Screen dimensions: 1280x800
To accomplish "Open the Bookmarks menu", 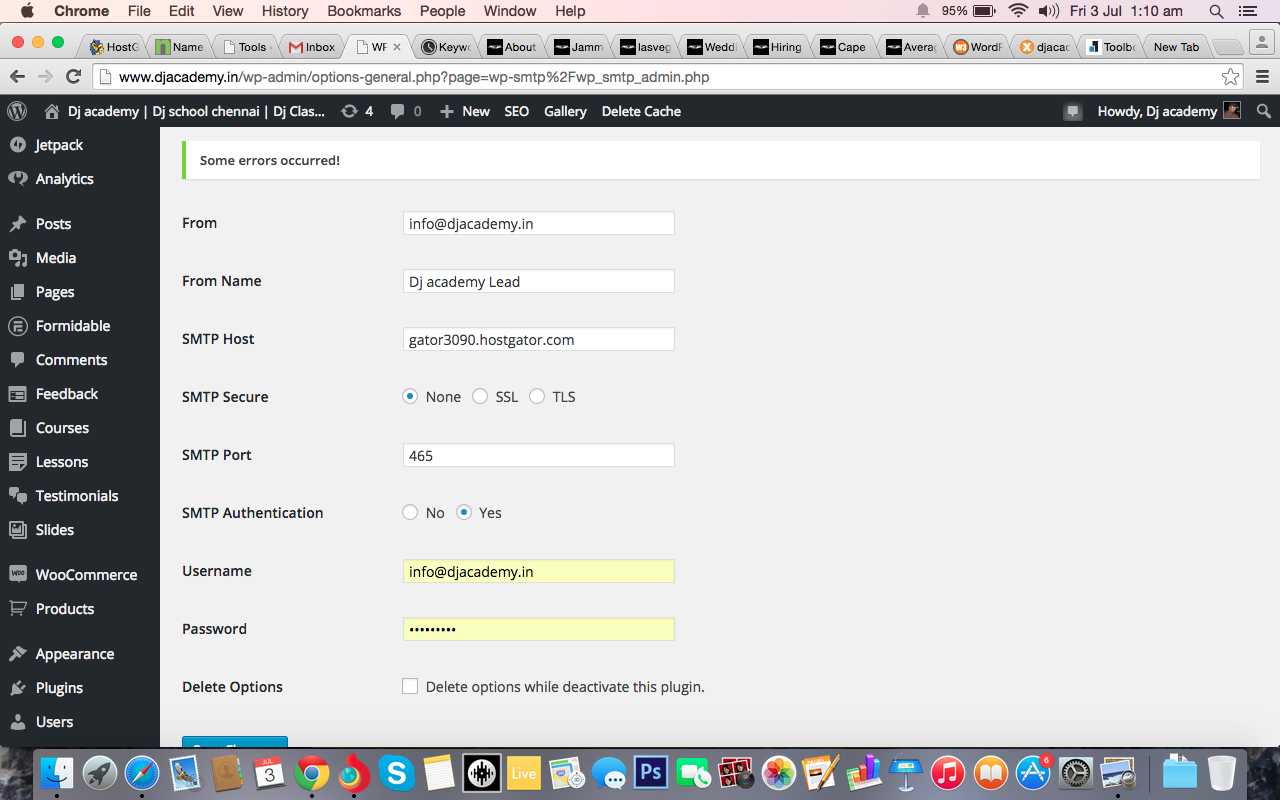I will pos(364,11).
